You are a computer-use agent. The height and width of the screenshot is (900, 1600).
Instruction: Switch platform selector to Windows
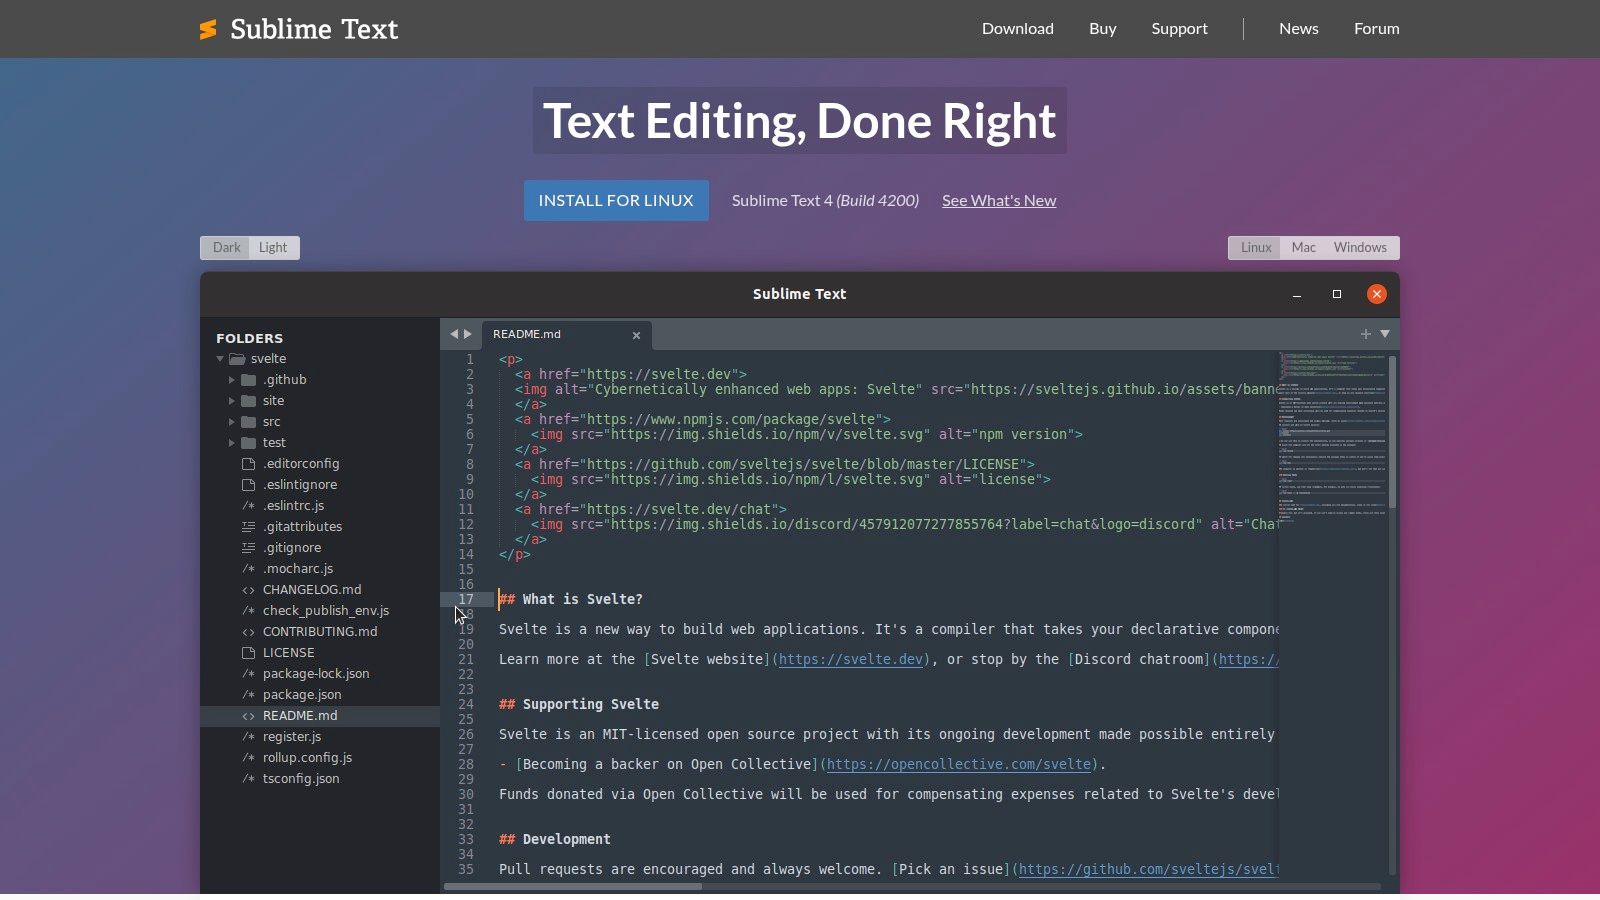(x=1359, y=247)
